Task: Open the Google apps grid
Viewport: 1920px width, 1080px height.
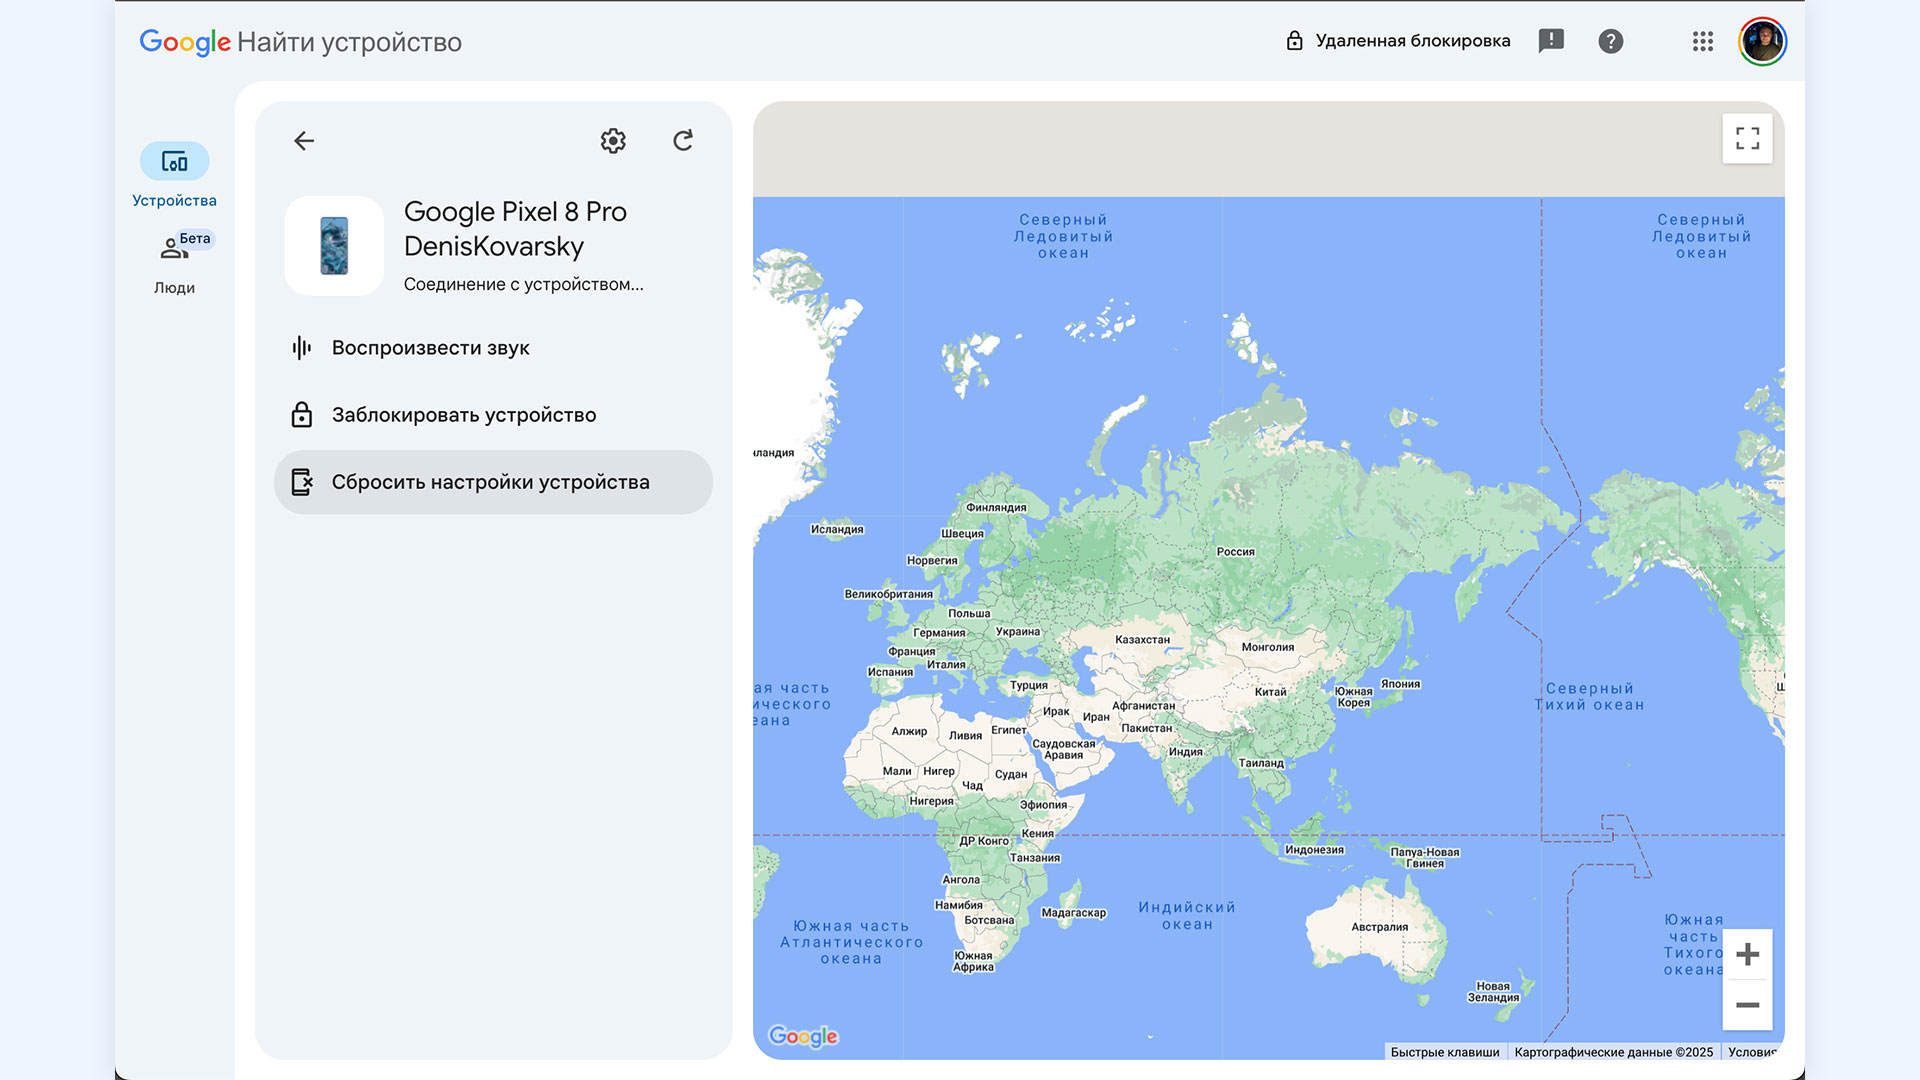Action: [x=1702, y=41]
